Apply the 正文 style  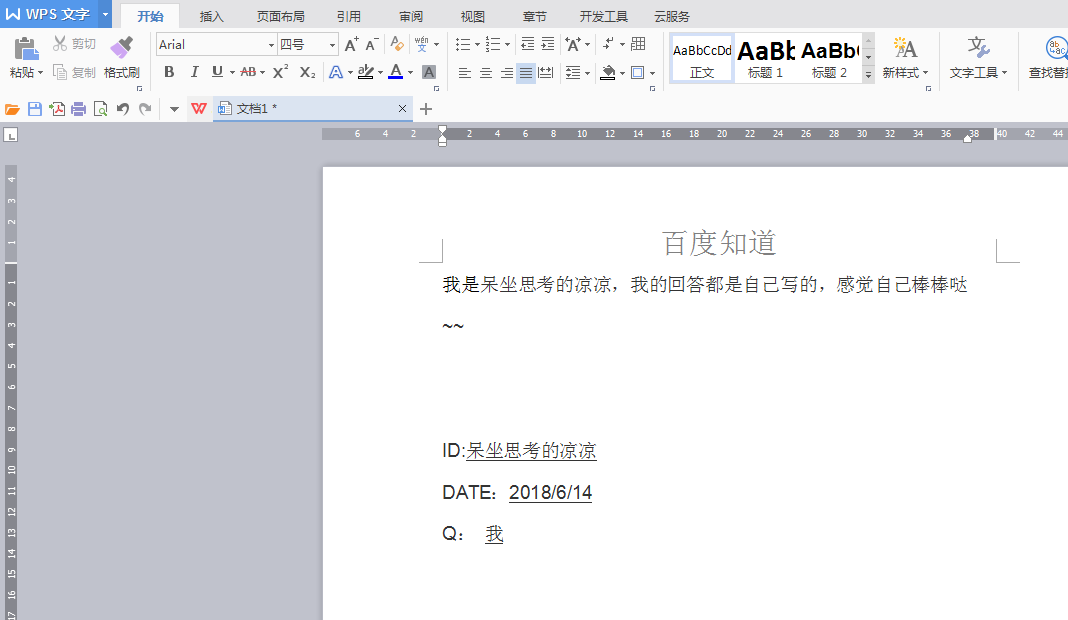coord(702,59)
